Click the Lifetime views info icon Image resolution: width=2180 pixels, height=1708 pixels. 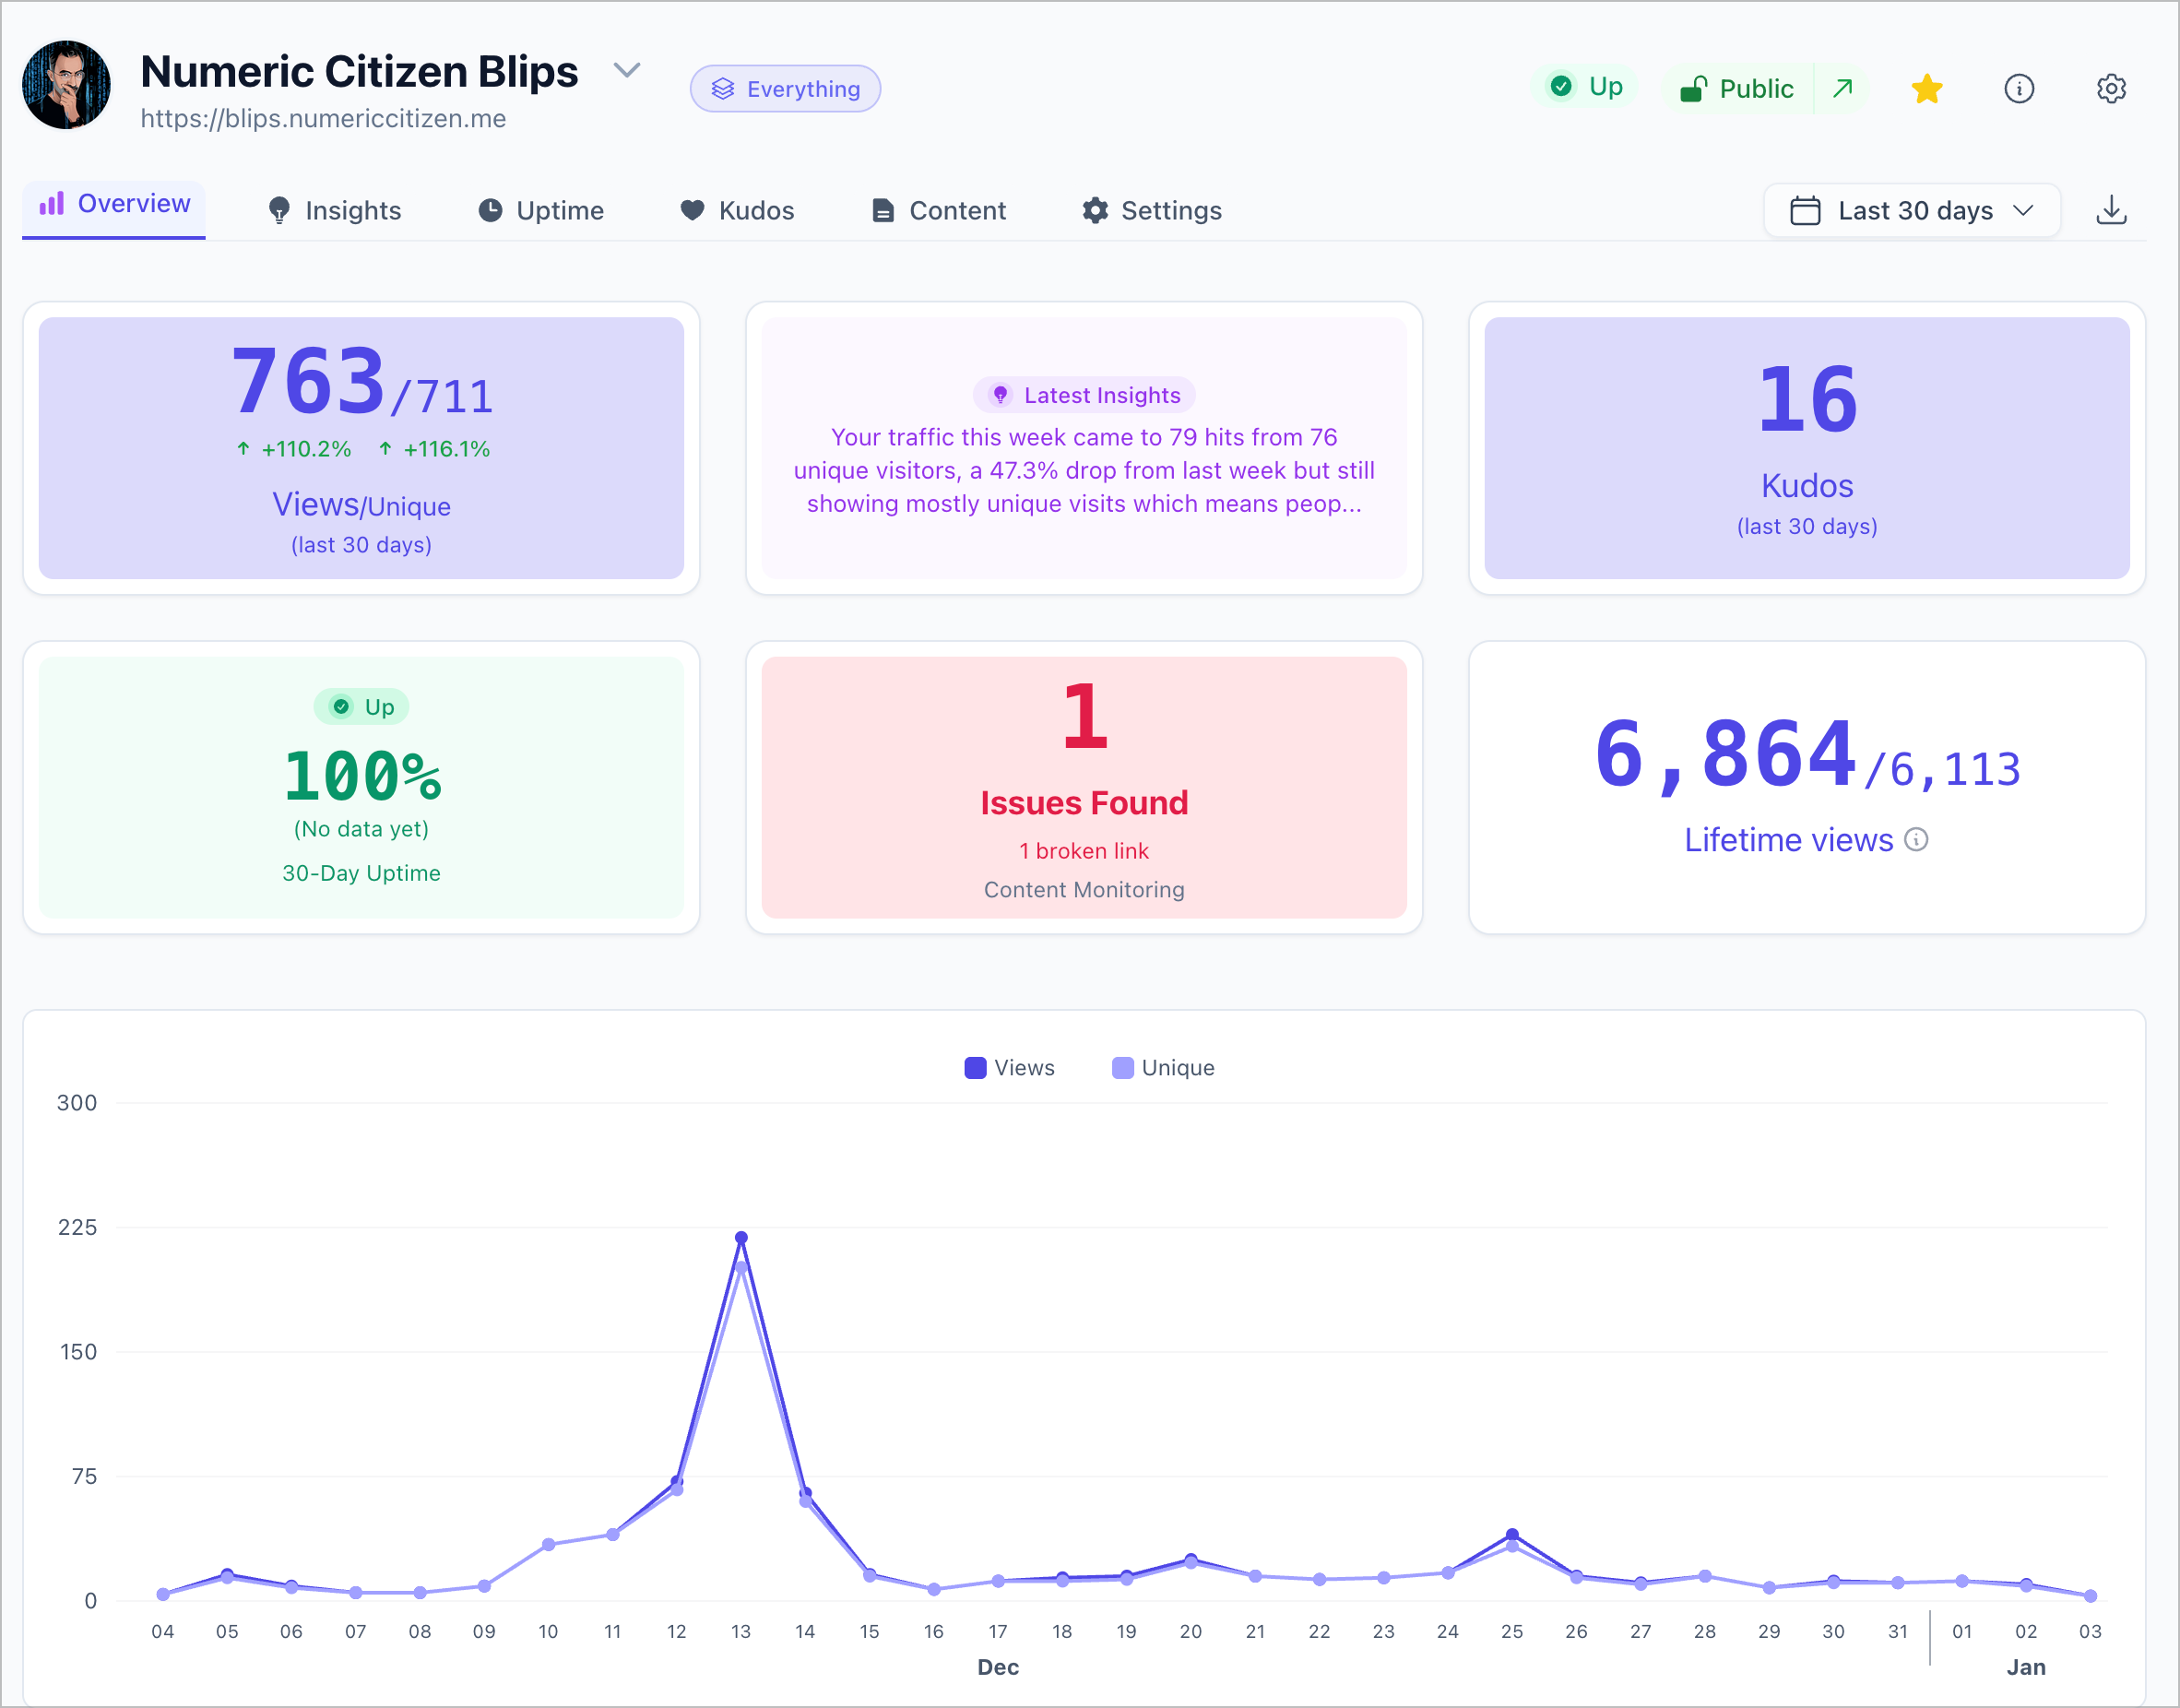(1915, 840)
